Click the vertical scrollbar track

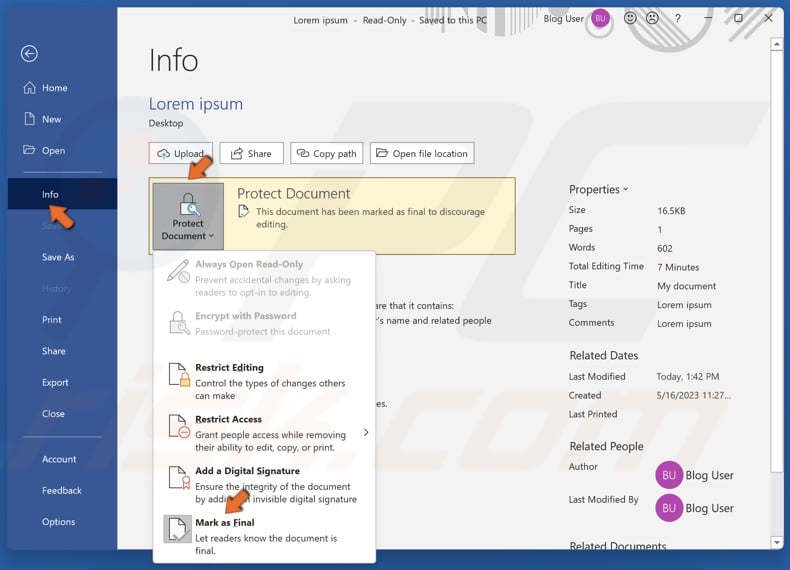tap(776, 504)
